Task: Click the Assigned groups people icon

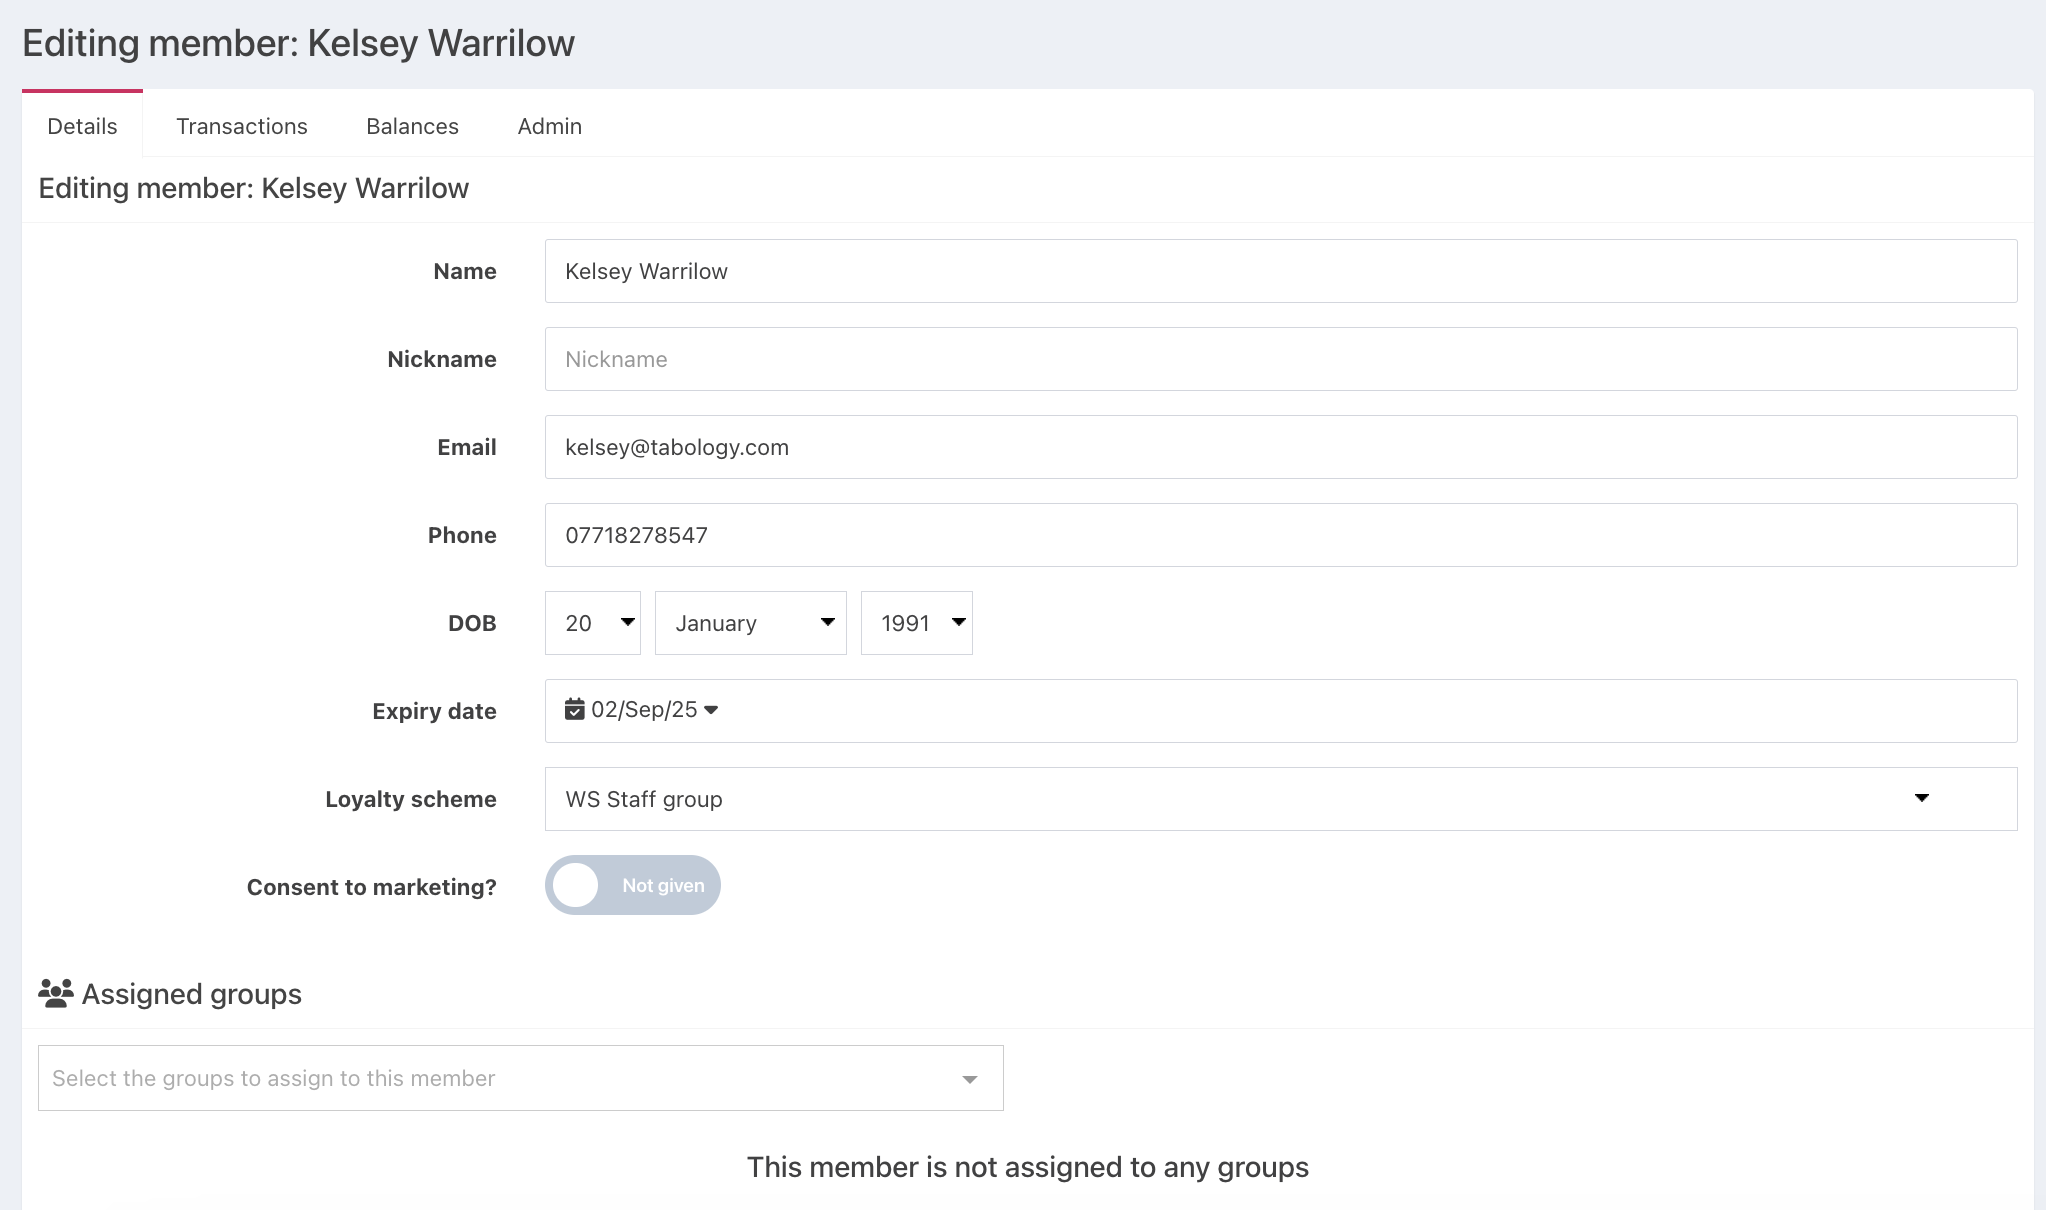Action: pyautogui.click(x=56, y=993)
